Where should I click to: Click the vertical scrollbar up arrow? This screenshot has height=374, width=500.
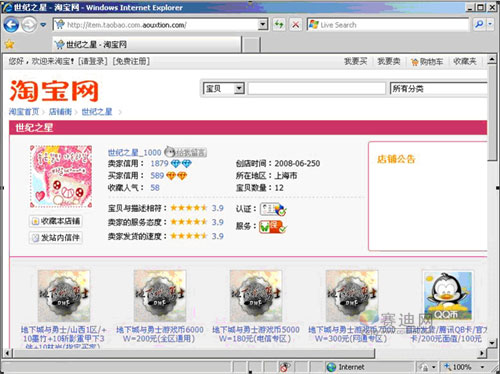click(492, 60)
